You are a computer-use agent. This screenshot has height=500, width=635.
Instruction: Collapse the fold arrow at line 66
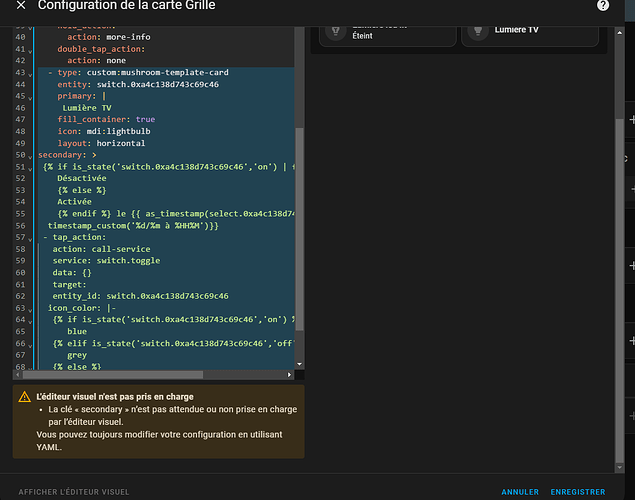30,345
